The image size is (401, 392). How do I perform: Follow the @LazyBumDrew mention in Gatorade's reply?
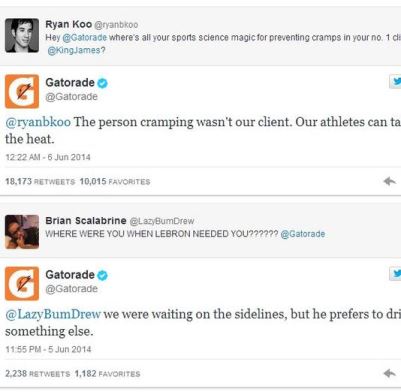pos(53,314)
